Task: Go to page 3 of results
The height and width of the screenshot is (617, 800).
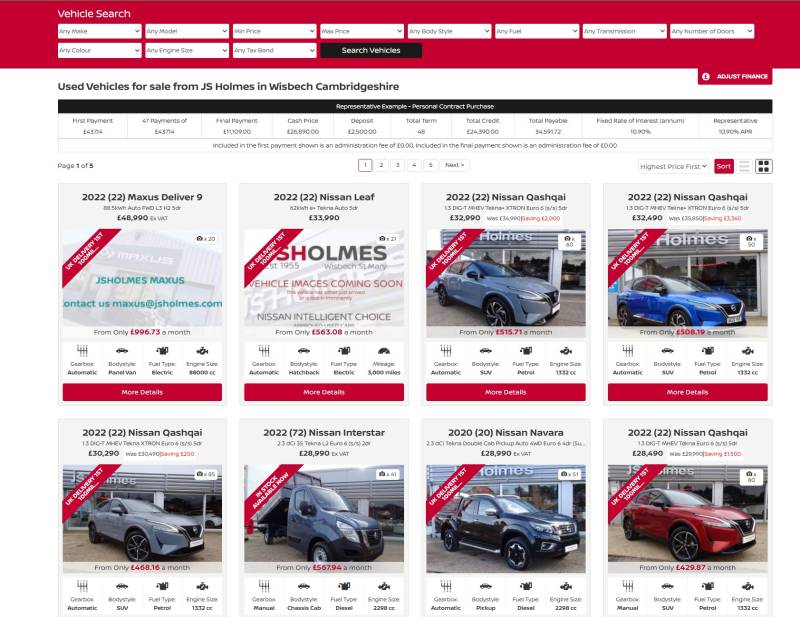Action: [x=397, y=165]
